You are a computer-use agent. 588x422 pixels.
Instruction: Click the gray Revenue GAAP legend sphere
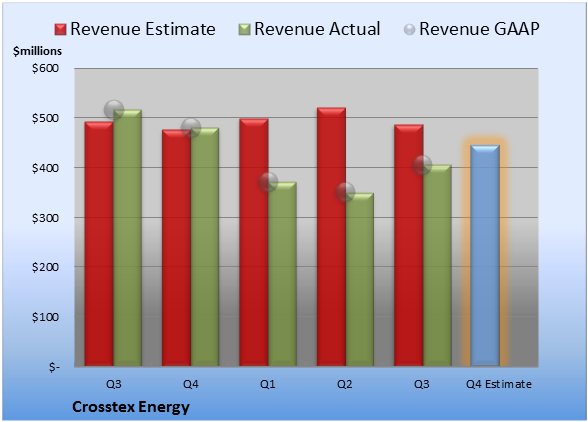pos(410,29)
